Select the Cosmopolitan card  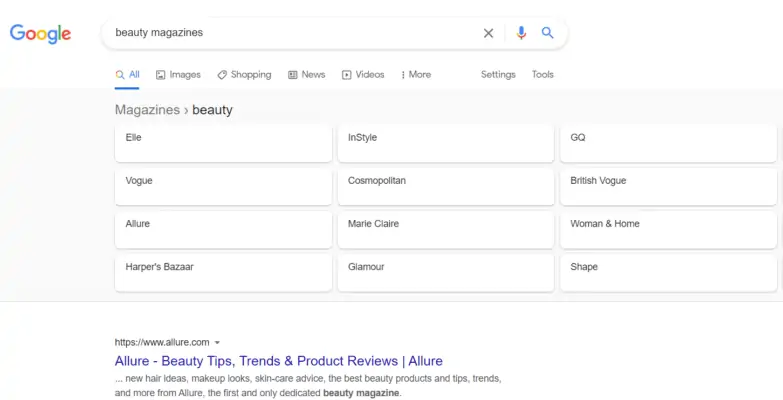pos(446,187)
